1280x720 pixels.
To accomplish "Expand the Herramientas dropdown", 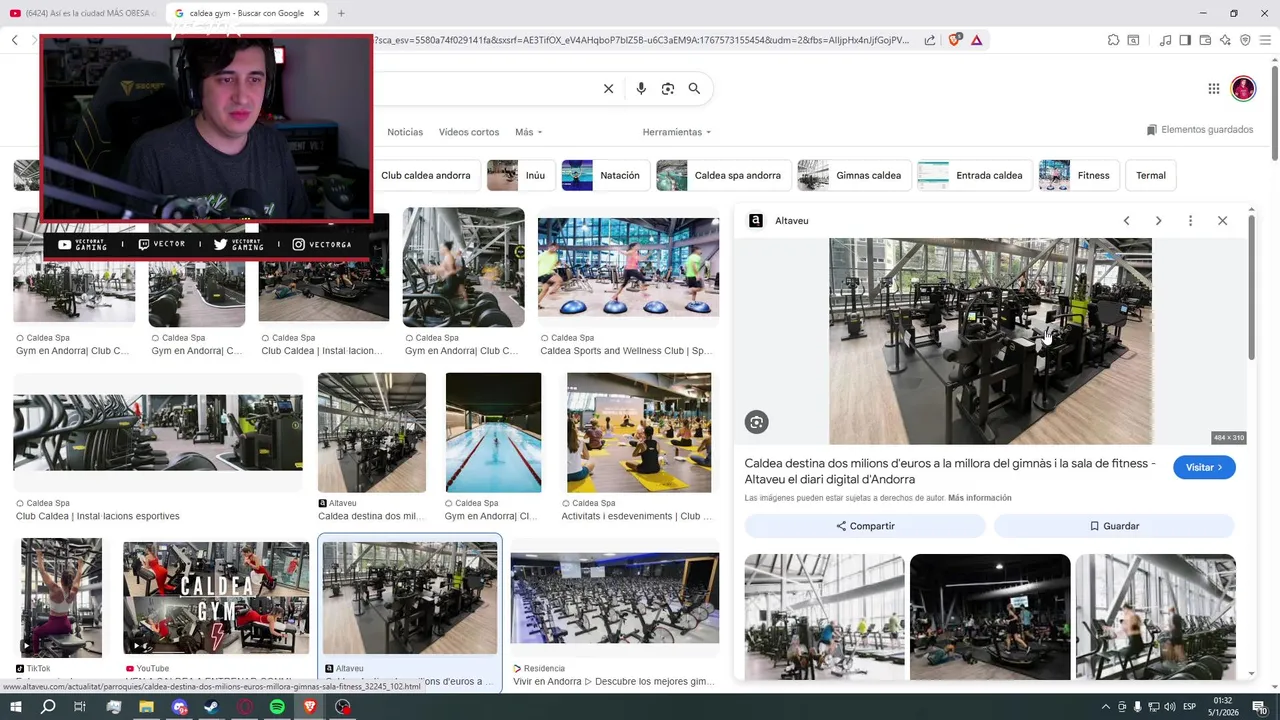I will click(677, 132).
